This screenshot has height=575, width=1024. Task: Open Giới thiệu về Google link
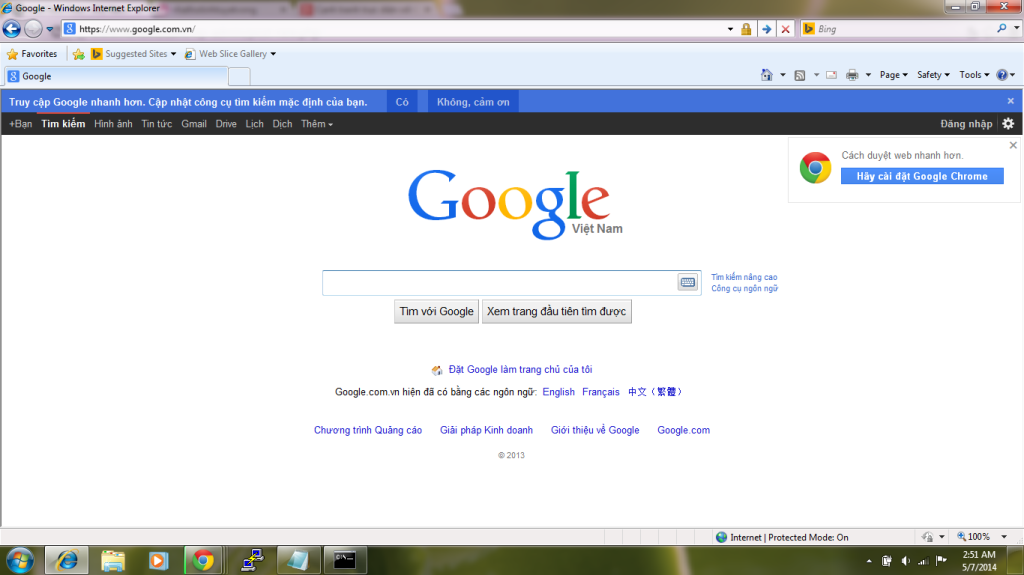595,430
